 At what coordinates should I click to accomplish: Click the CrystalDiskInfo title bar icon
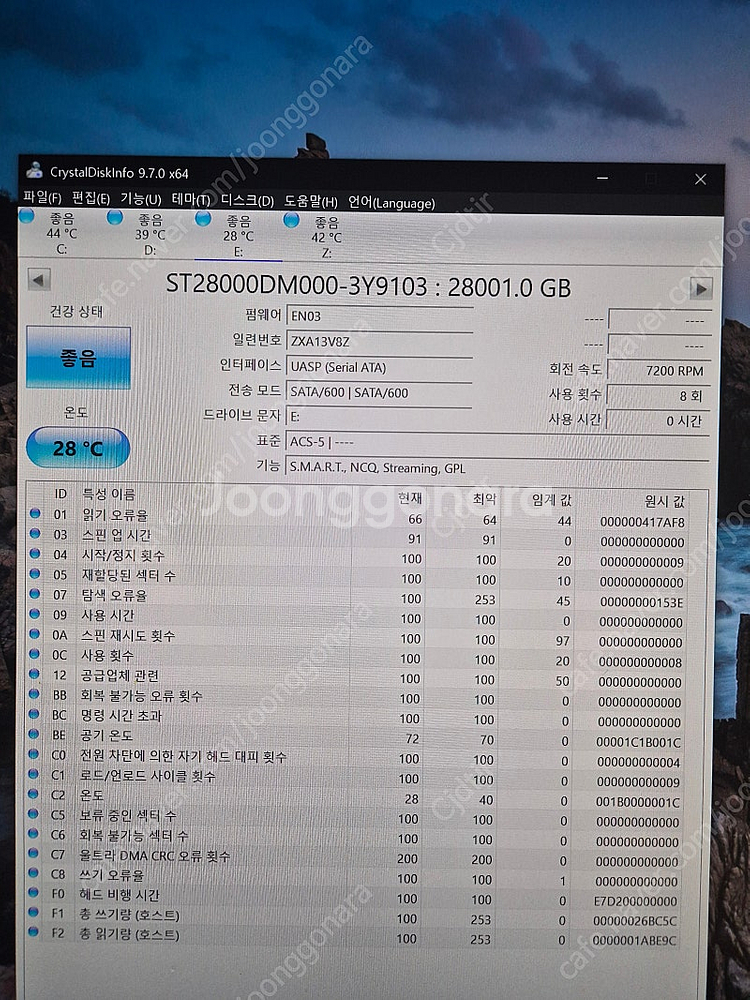click(x=34, y=171)
